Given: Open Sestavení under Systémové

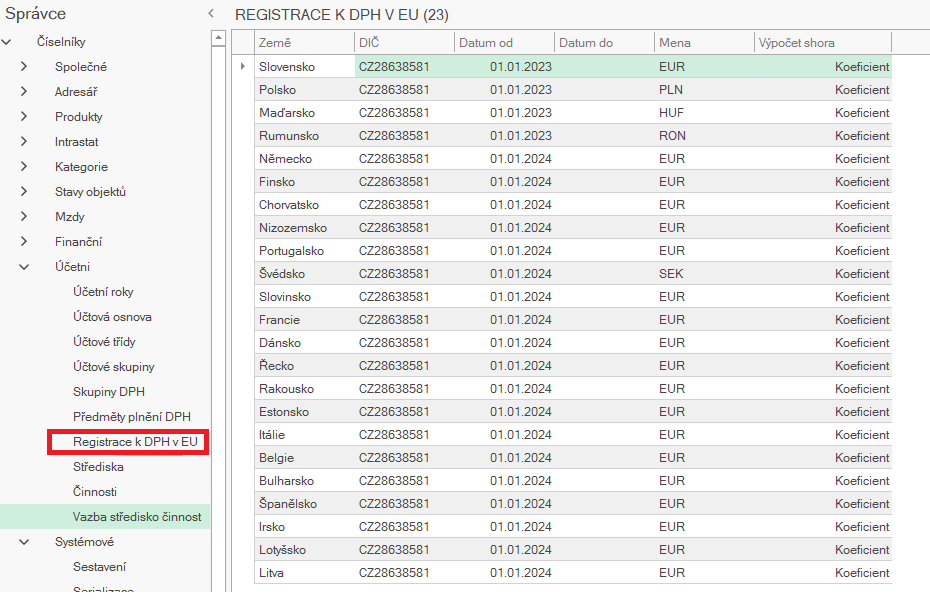Looking at the screenshot, I should tap(100, 567).
